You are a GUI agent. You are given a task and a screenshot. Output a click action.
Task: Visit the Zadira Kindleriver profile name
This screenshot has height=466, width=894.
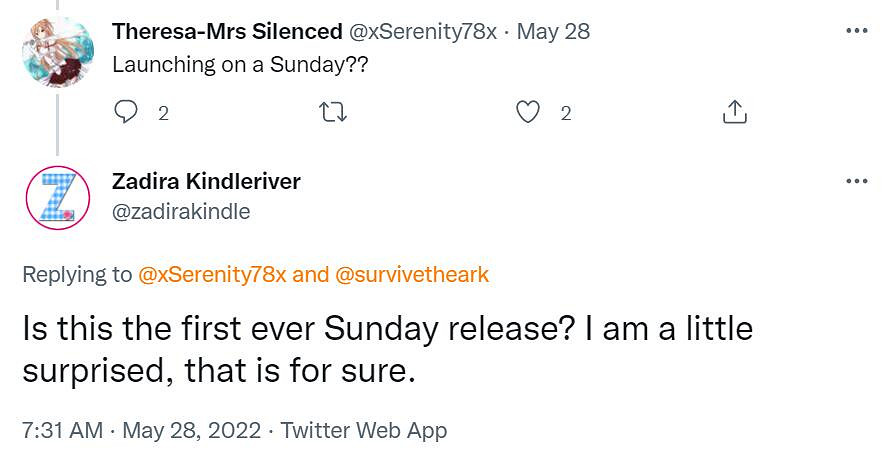[206, 181]
